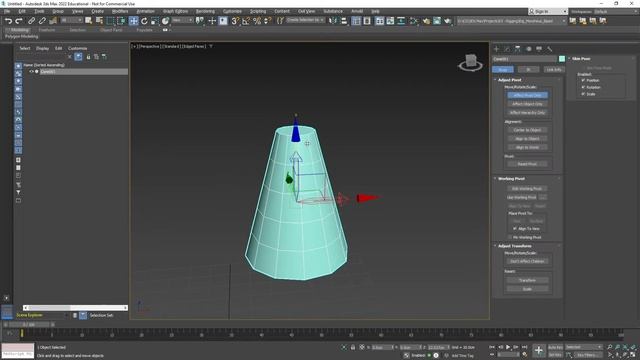Toggle the Pin Working Pivot checkbox
Image resolution: width=640 pixels, height=360 pixels.
(x=510, y=237)
